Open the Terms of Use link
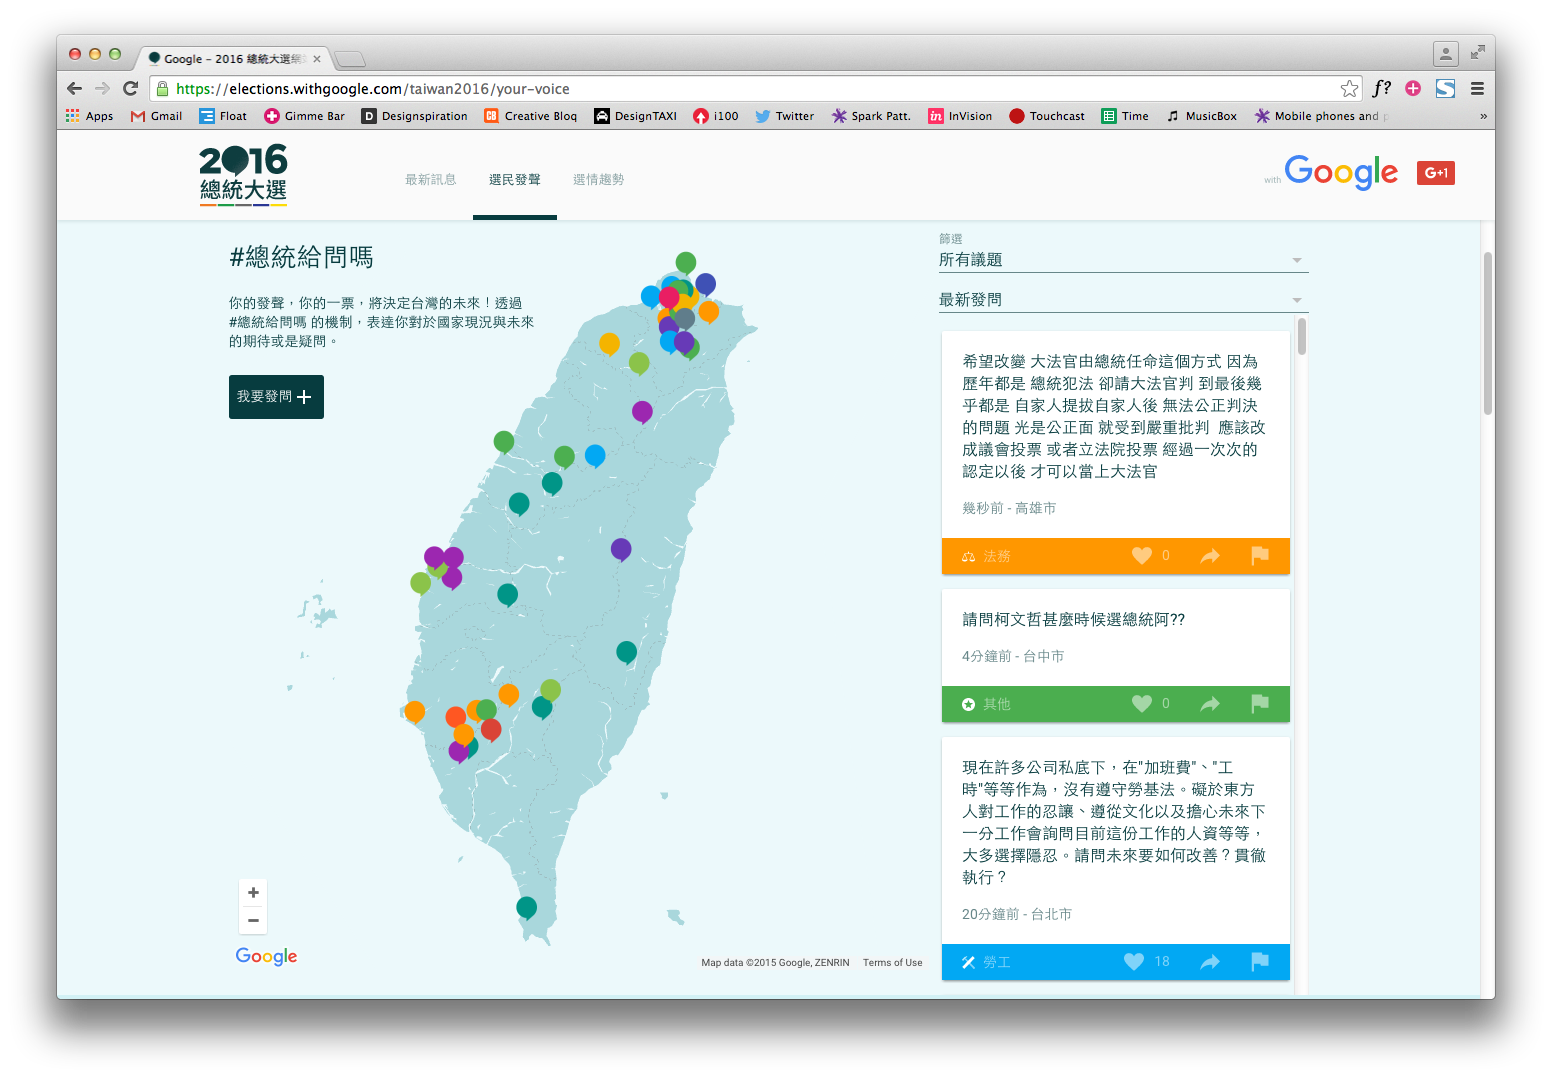 pos(891,961)
